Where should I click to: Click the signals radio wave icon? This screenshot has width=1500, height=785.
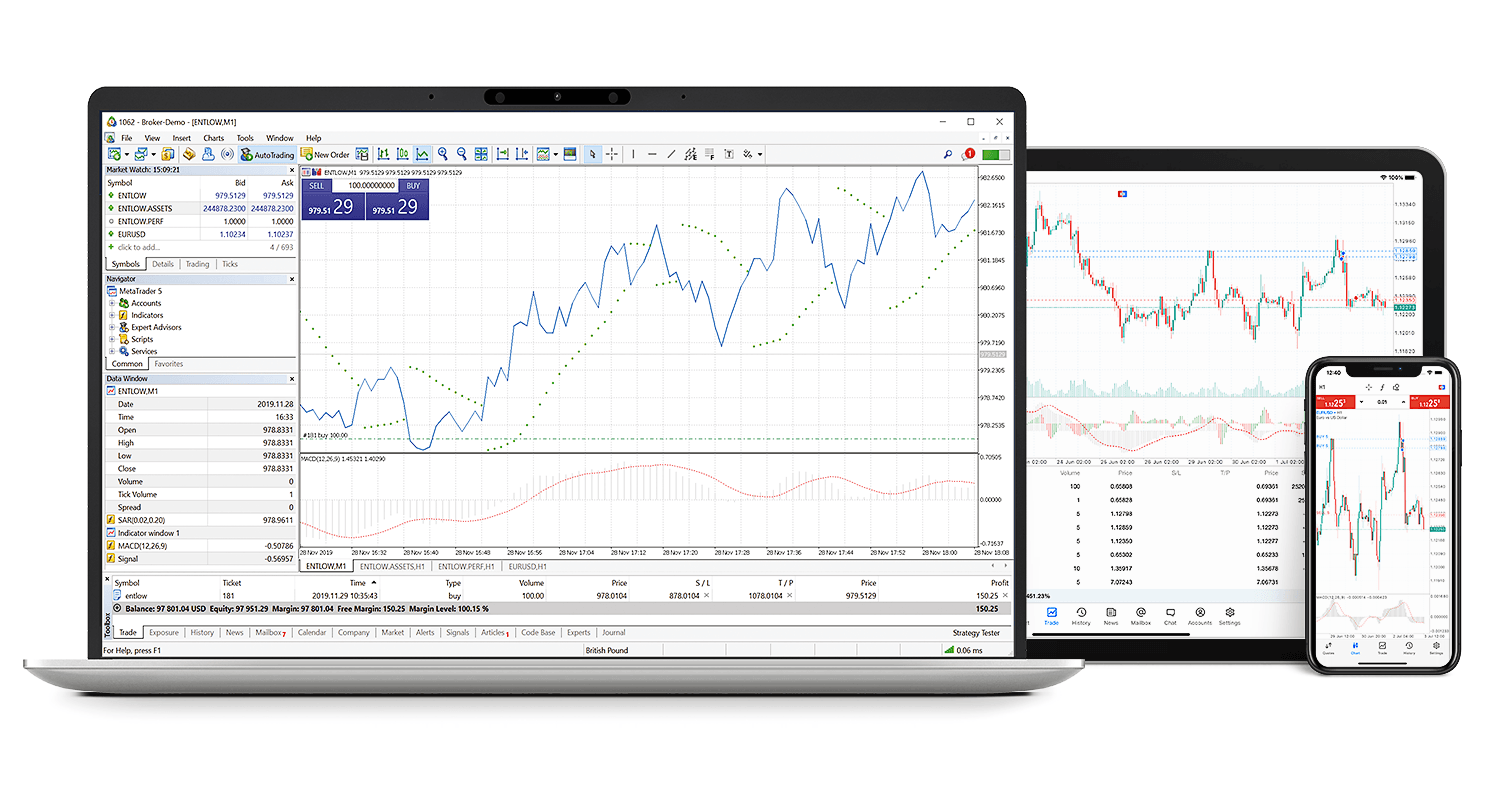pyautogui.click(x=227, y=155)
